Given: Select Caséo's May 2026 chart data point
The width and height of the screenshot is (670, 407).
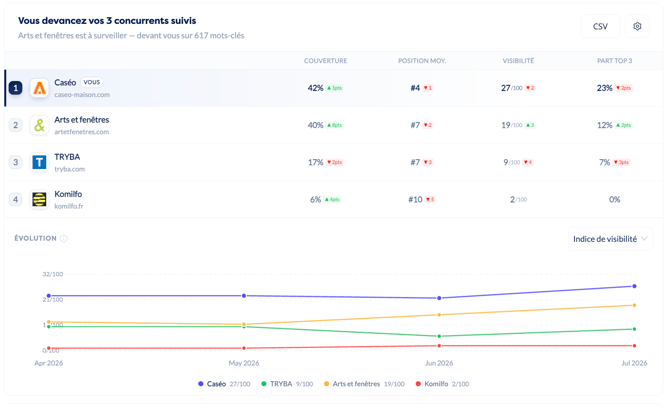Looking at the screenshot, I should (244, 296).
